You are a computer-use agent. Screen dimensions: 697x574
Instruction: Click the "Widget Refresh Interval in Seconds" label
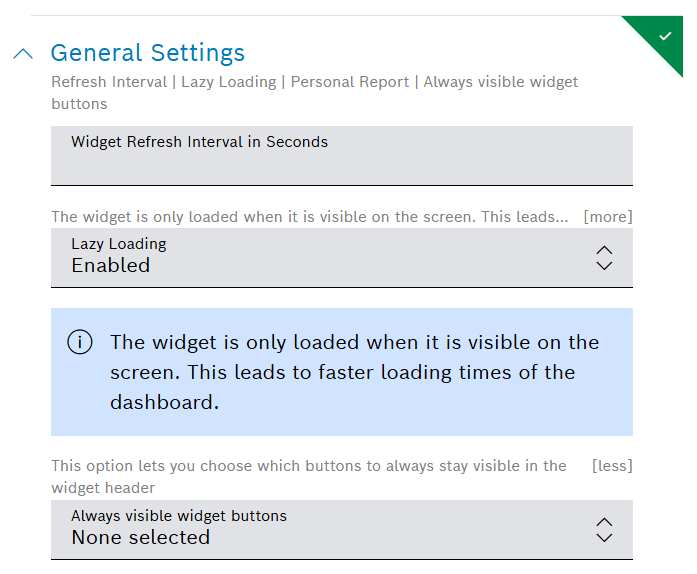(x=199, y=142)
